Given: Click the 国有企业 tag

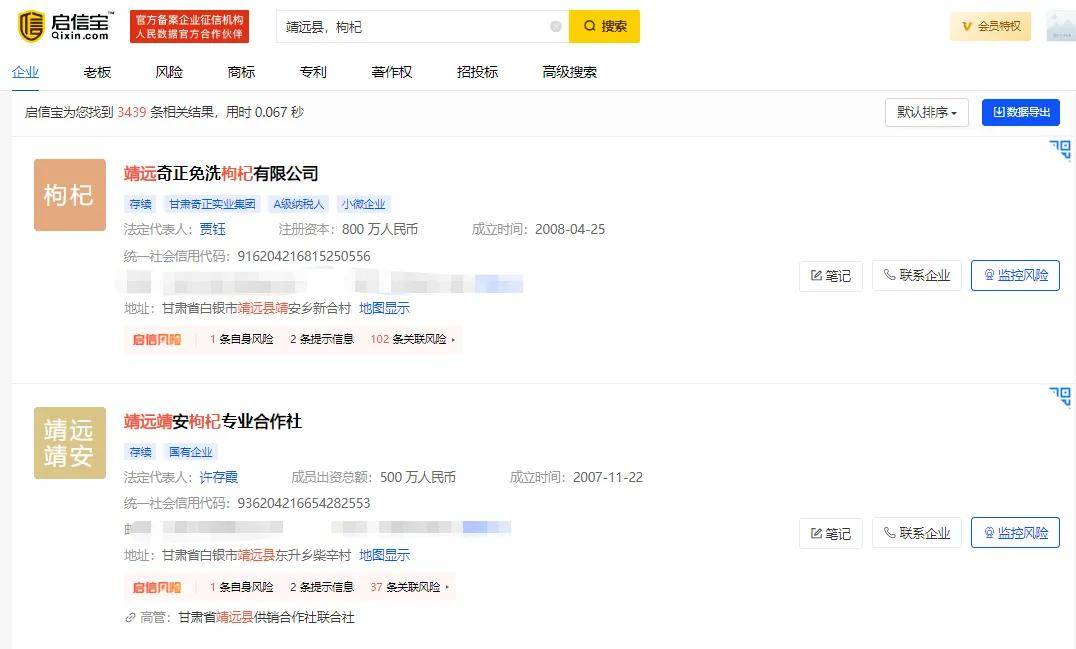Looking at the screenshot, I should coord(191,451).
